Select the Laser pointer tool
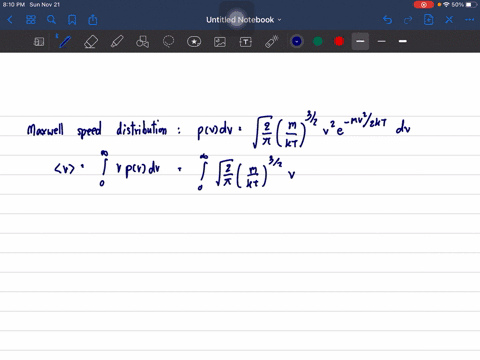Image resolution: width=480 pixels, height=360 pixels. point(272,42)
